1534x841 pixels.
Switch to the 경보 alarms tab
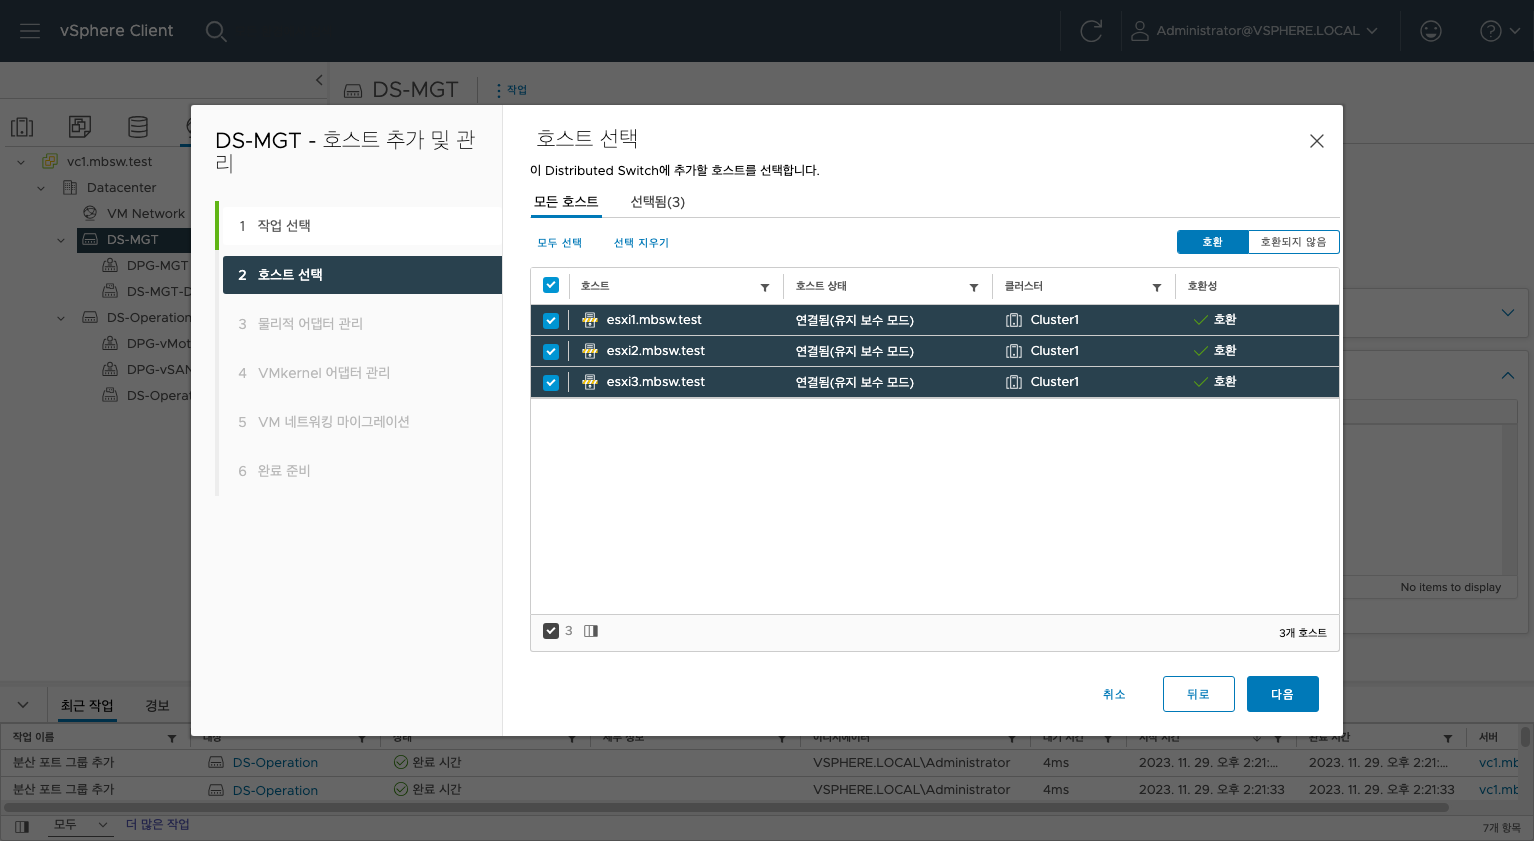157,706
